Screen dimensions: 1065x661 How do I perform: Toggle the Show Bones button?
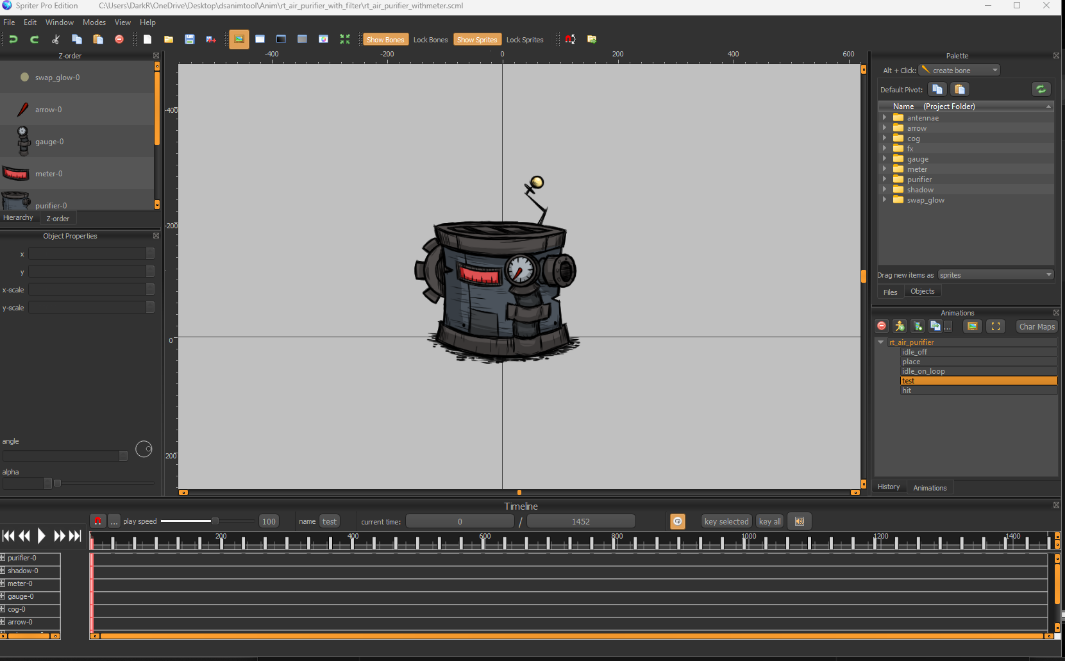click(x=384, y=40)
